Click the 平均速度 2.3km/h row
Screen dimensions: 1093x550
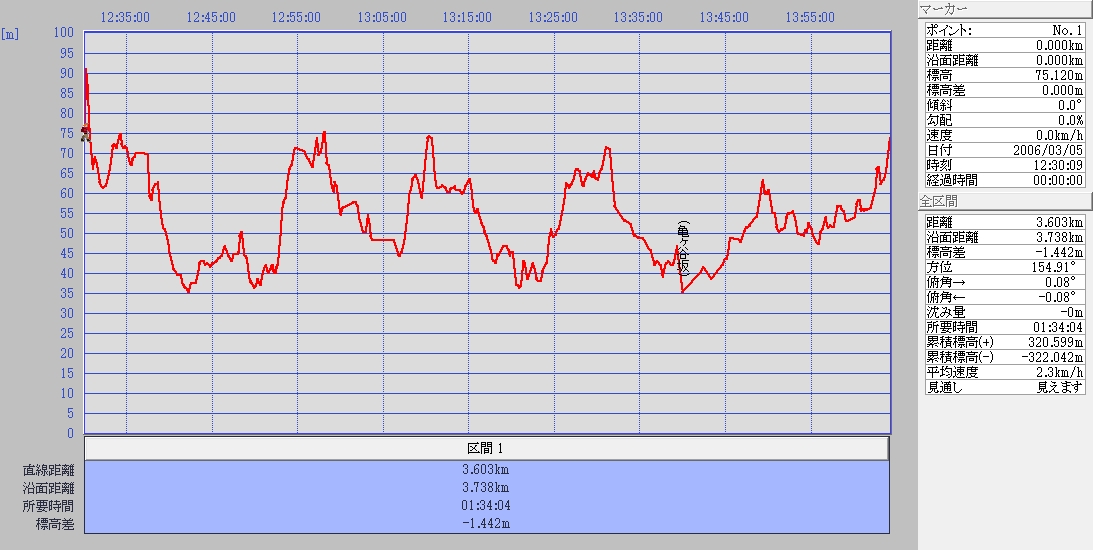(x=1003, y=372)
